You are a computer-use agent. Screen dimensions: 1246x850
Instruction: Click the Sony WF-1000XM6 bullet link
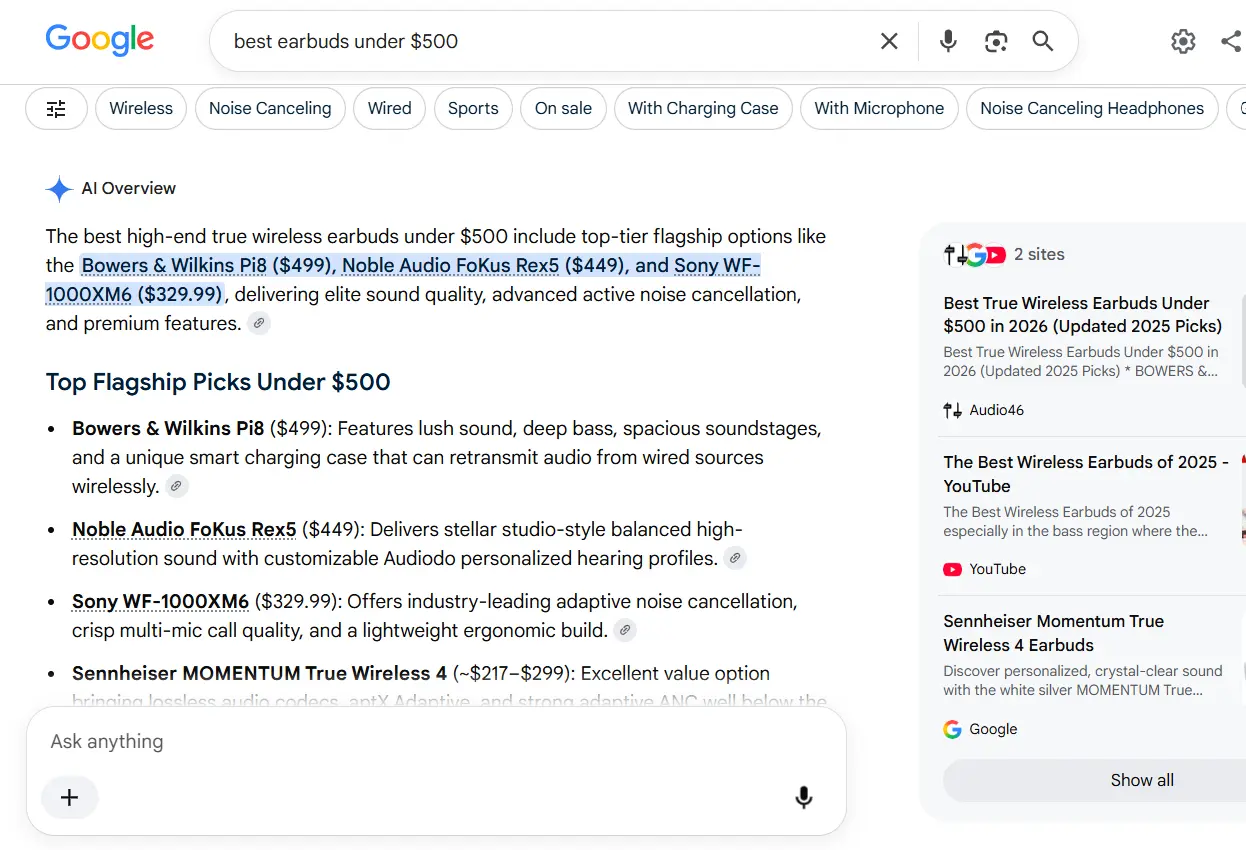click(160, 601)
